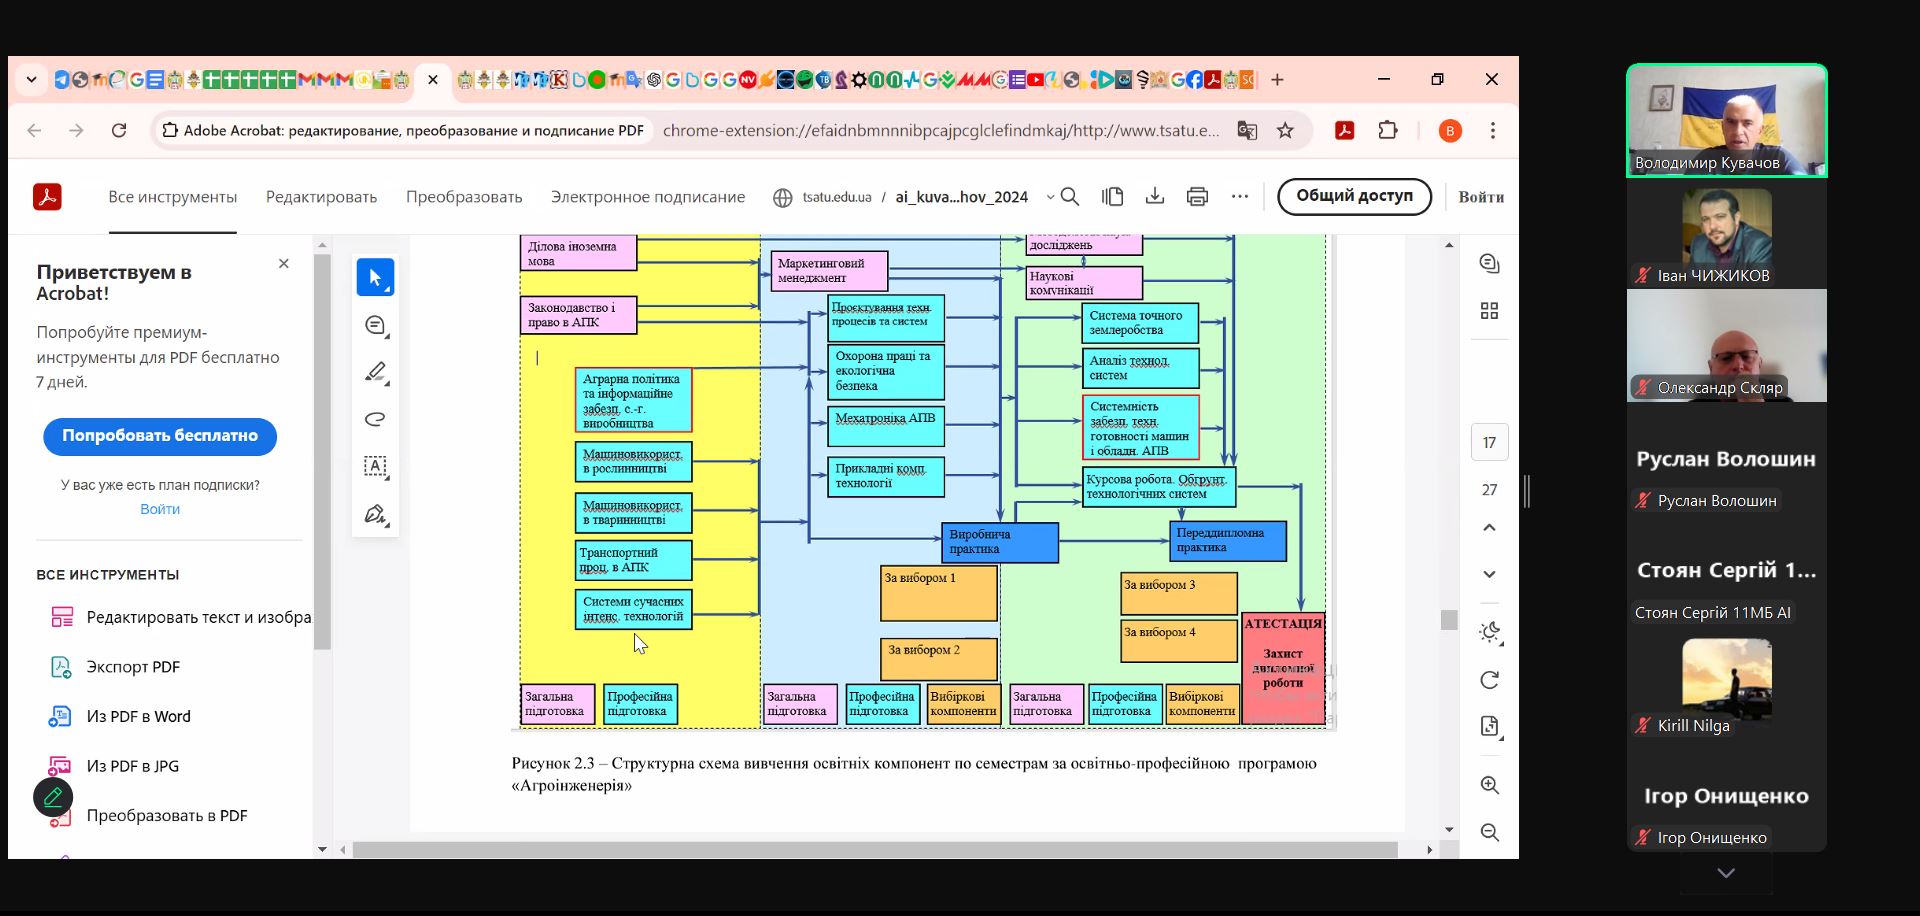Open the browser tab search chevron
This screenshot has height=916, width=1920.
pos(32,80)
